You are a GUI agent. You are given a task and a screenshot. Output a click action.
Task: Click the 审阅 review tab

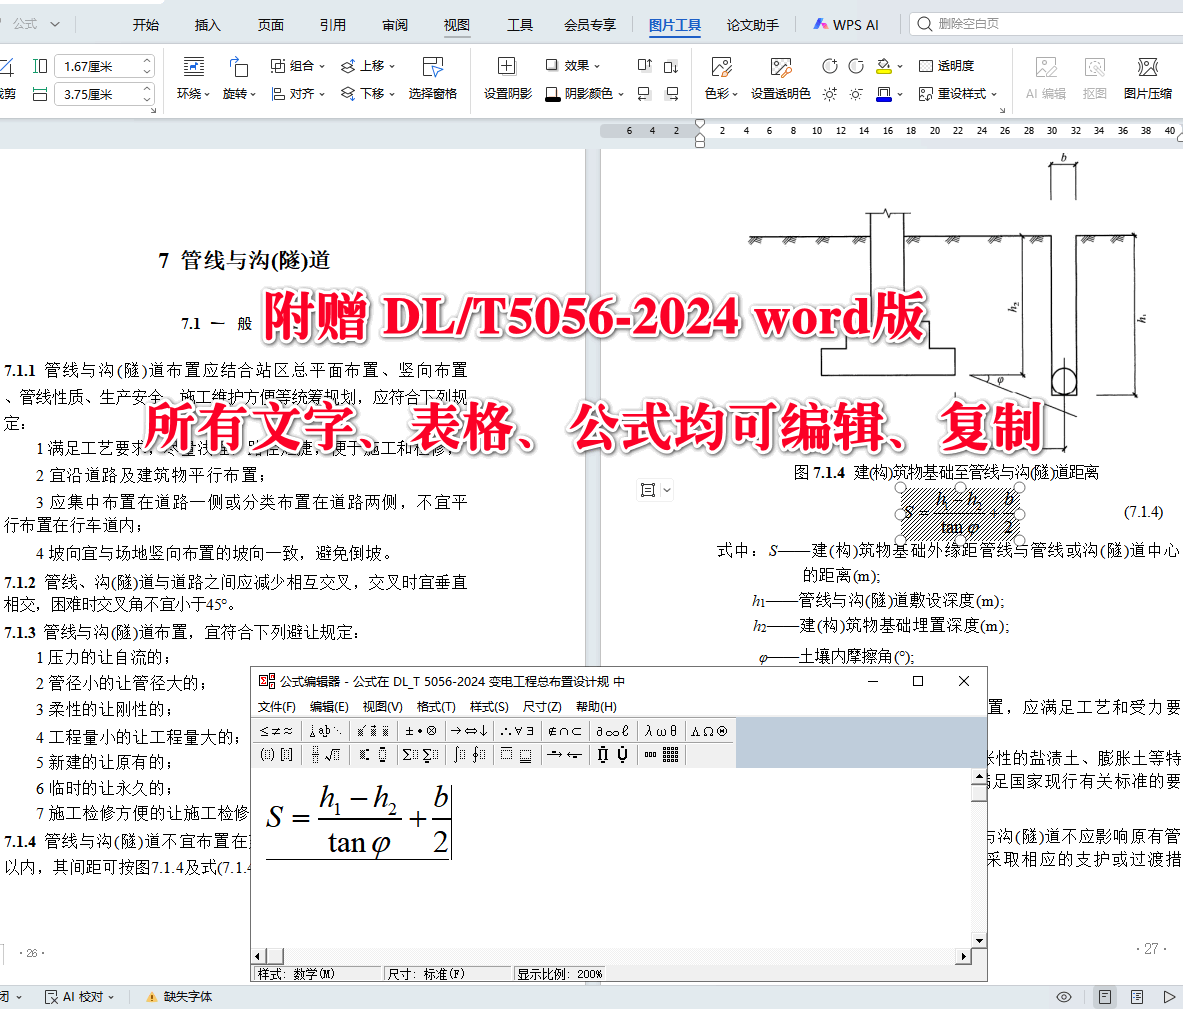[395, 25]
